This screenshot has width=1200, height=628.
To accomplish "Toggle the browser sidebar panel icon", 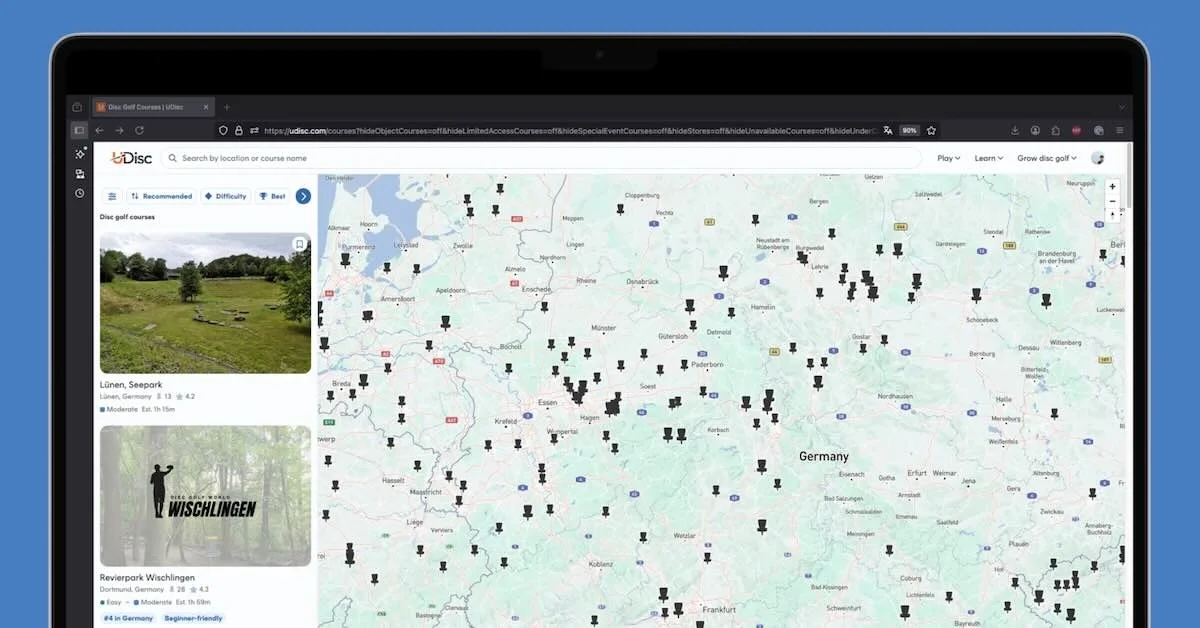I will pos(79,129).
